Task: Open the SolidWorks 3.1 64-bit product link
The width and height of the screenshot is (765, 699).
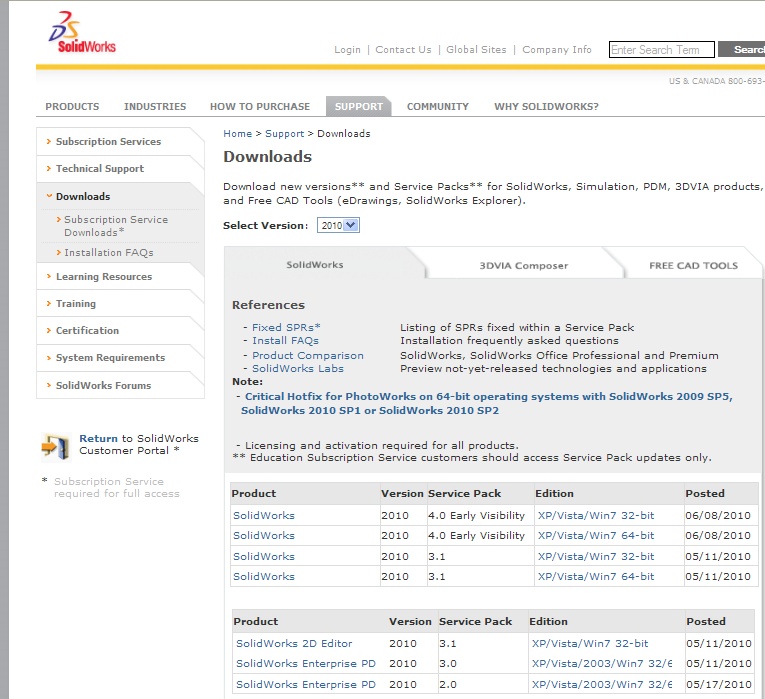Action: [x=264, y=577]
